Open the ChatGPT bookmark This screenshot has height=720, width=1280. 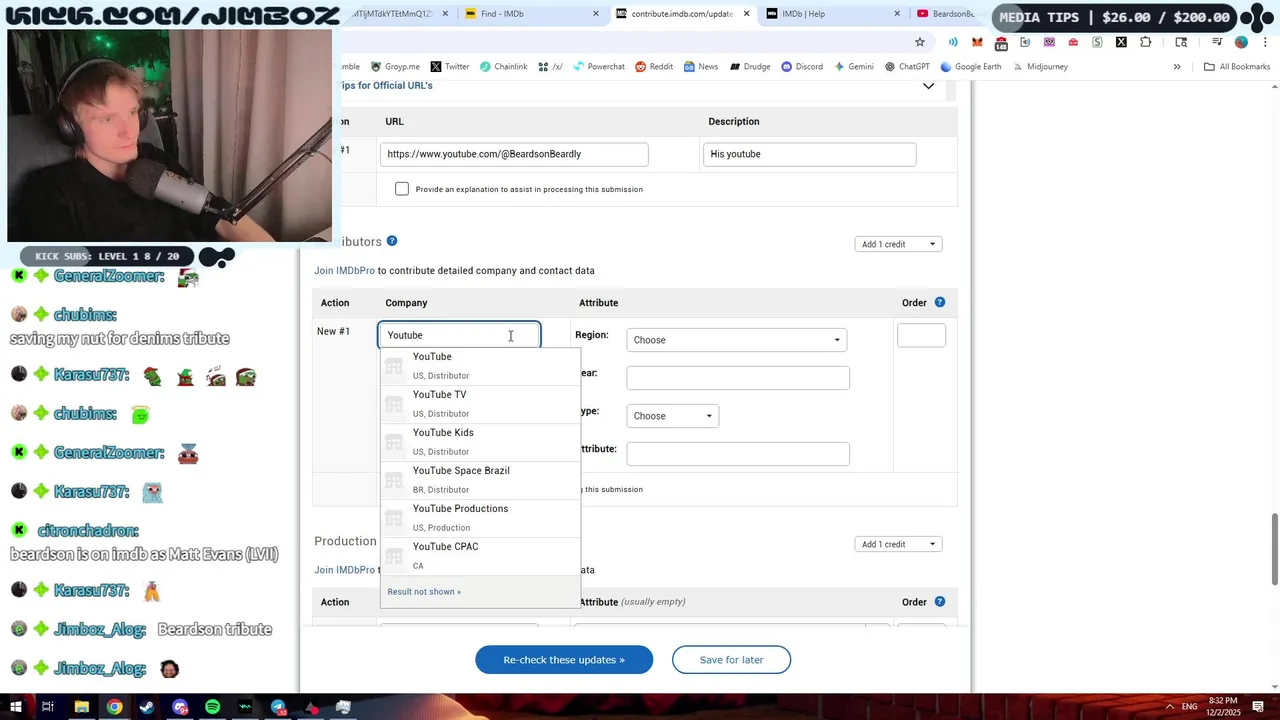[907, 67]
